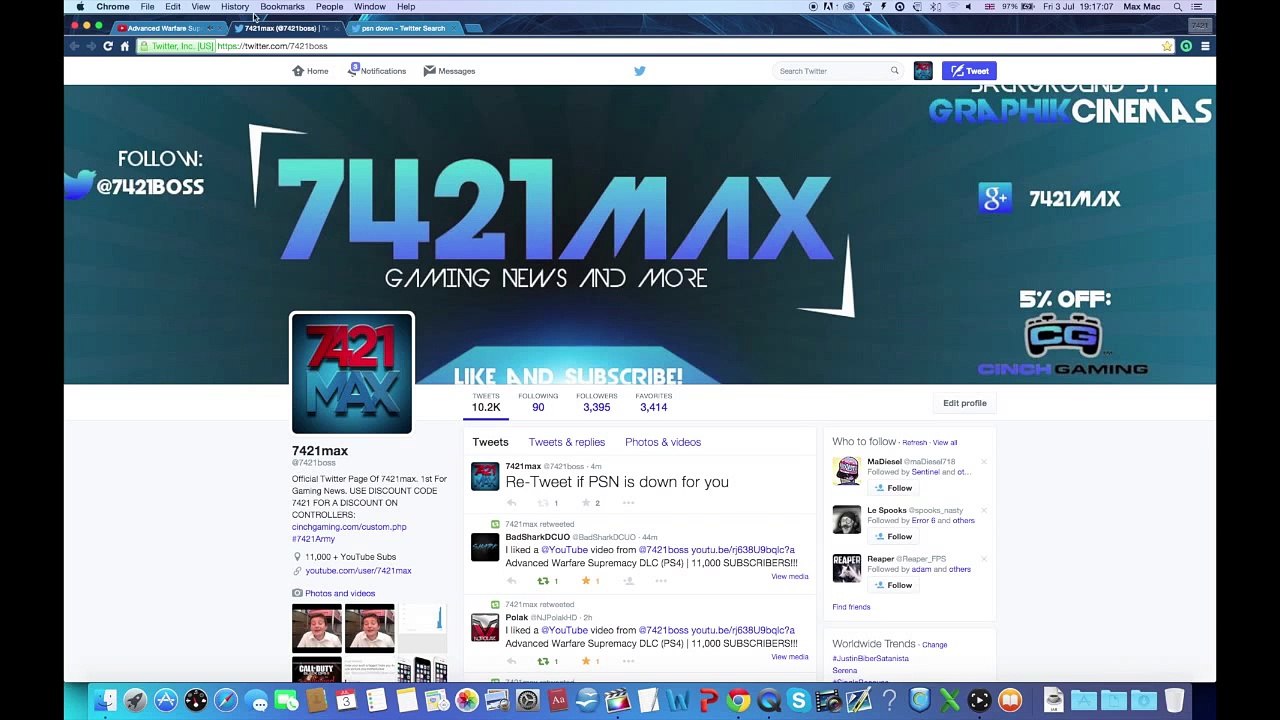Viewport: 1280px width, 720px height.
Task: Reload the page in Chrome
Action: pyautogui.click(x=108, y=46)
